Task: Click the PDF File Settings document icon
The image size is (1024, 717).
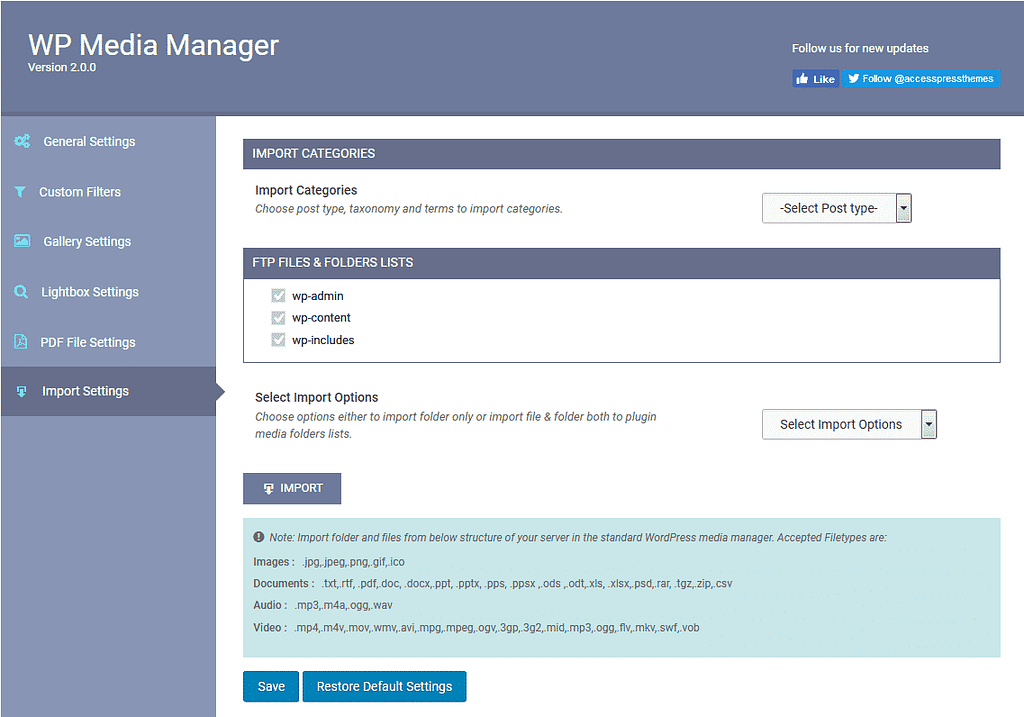Action: 21,342
